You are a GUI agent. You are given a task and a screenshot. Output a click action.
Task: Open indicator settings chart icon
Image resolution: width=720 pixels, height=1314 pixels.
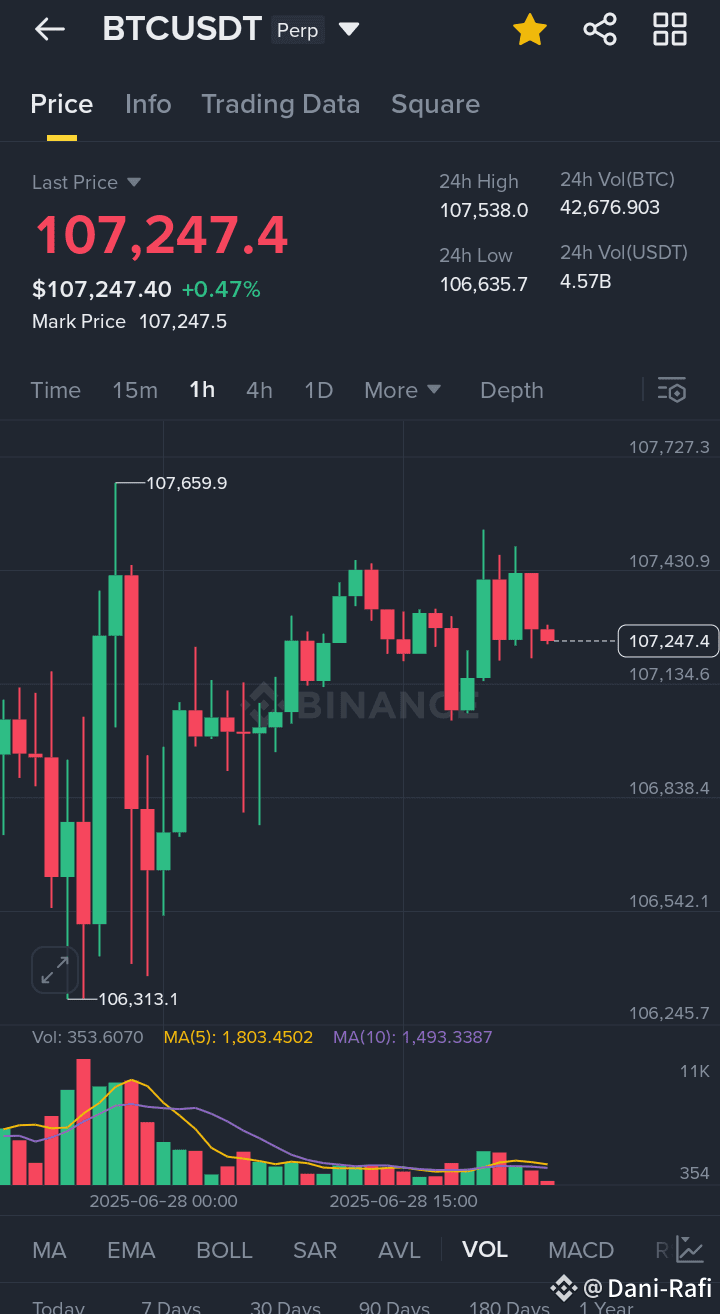point(689,1249)
